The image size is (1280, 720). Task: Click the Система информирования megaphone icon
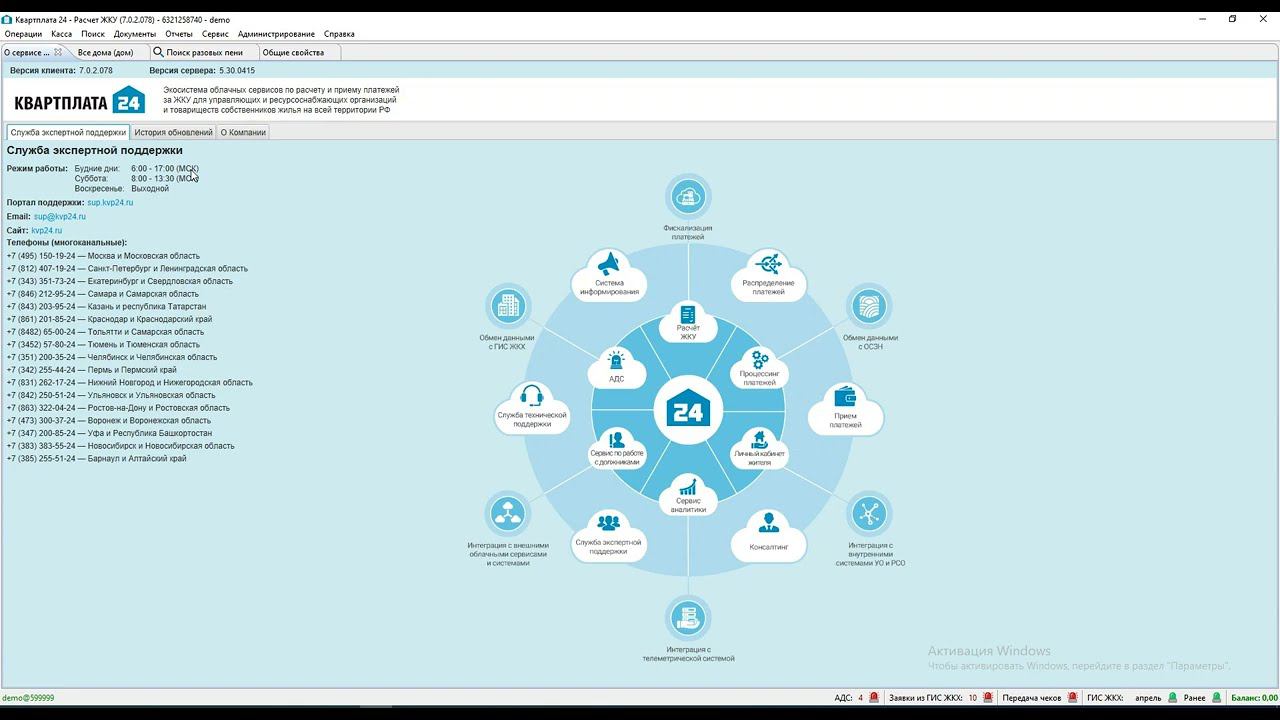(x=609, y=265)
